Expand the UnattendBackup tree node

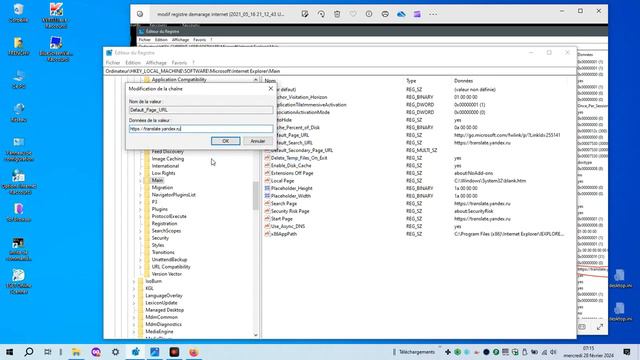(x=140, y=260)
